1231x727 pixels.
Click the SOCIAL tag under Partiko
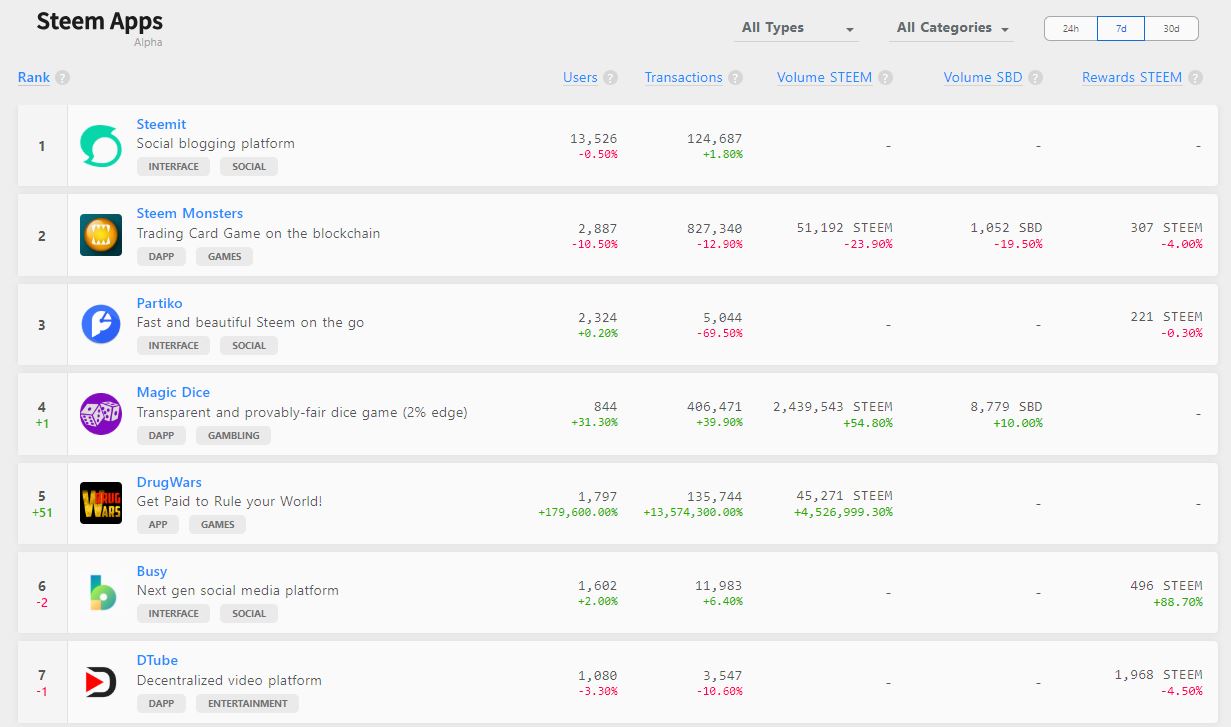(249, 346)
